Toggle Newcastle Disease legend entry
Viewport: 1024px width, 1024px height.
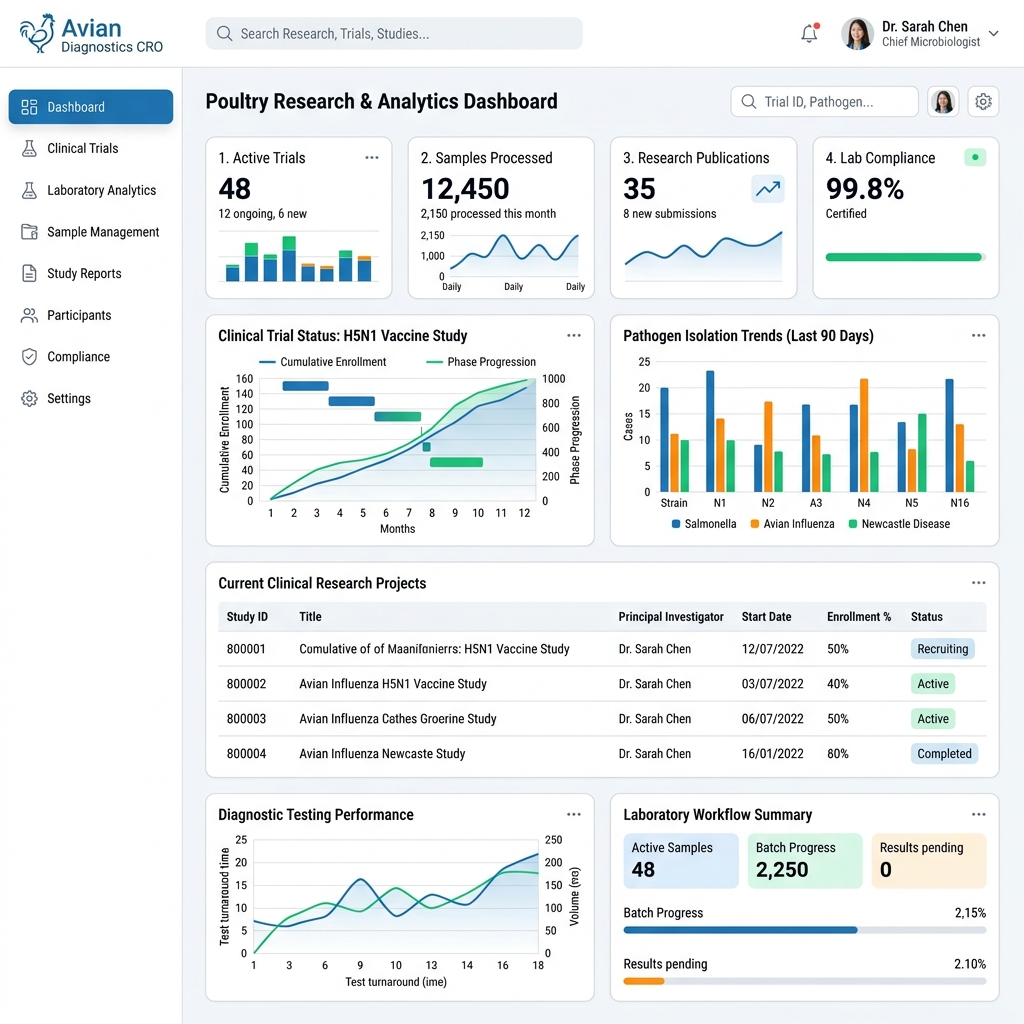coord(899,524)
